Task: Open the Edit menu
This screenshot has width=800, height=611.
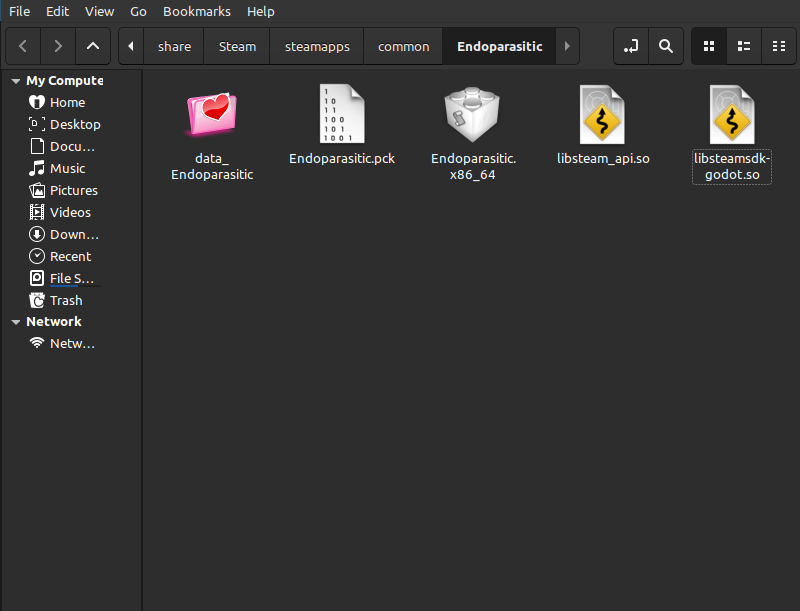Action: click(57, 11)
